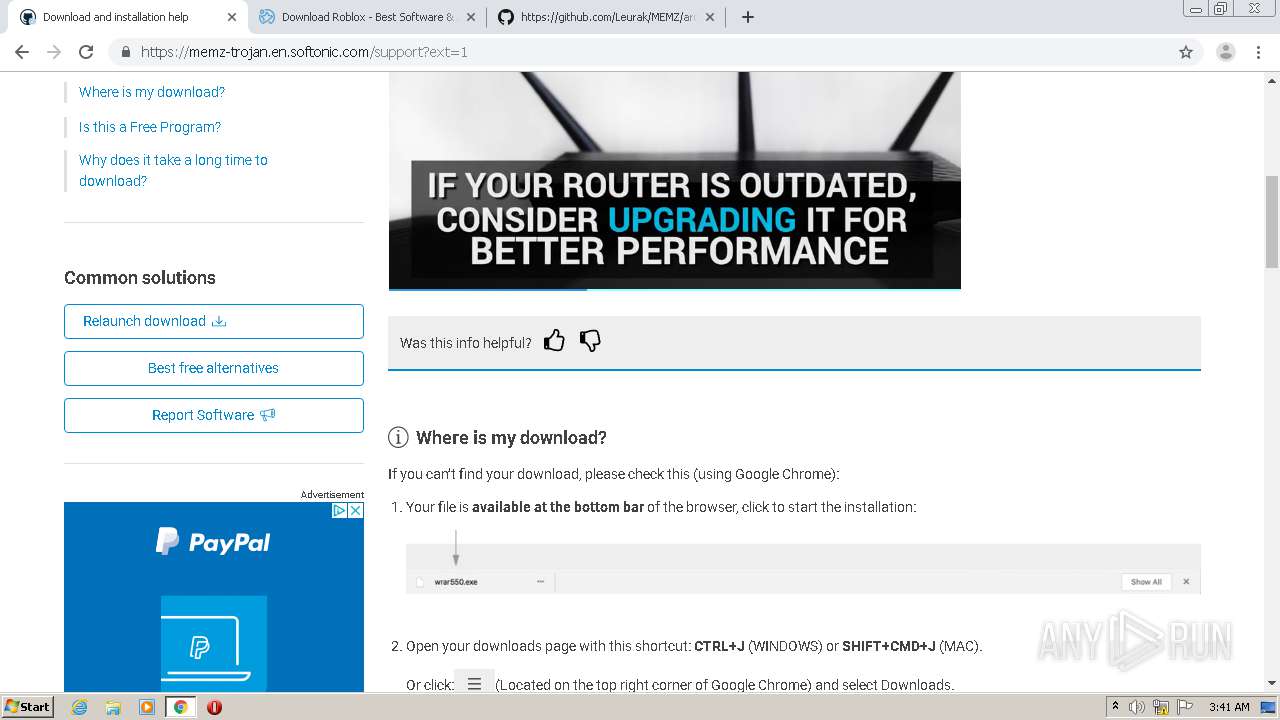Bookmark this page with the star icon

click(1186, 52)
